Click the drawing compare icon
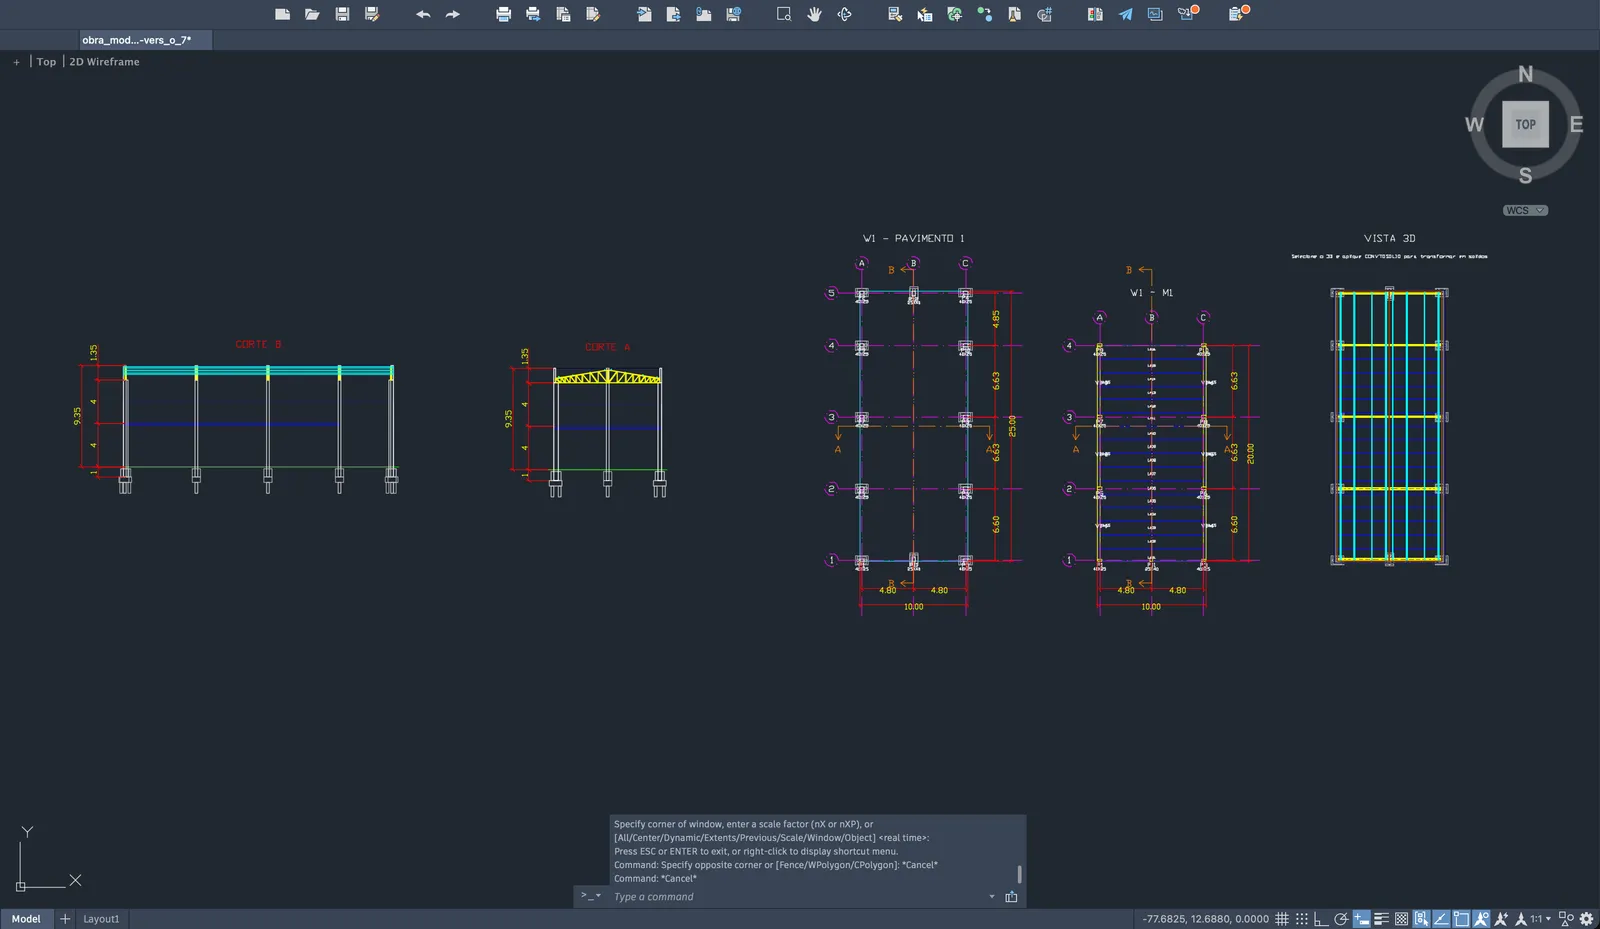 (1095, 14)
